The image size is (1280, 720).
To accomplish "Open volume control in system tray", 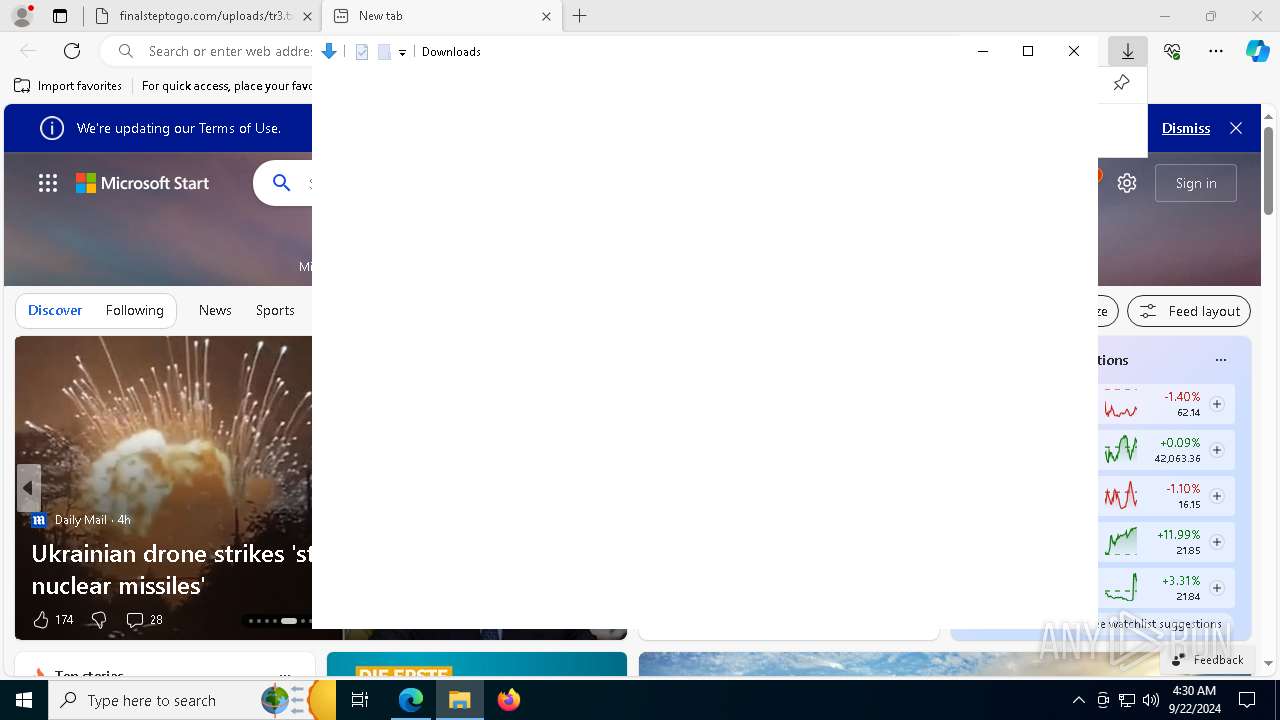I will [1151, 700].
